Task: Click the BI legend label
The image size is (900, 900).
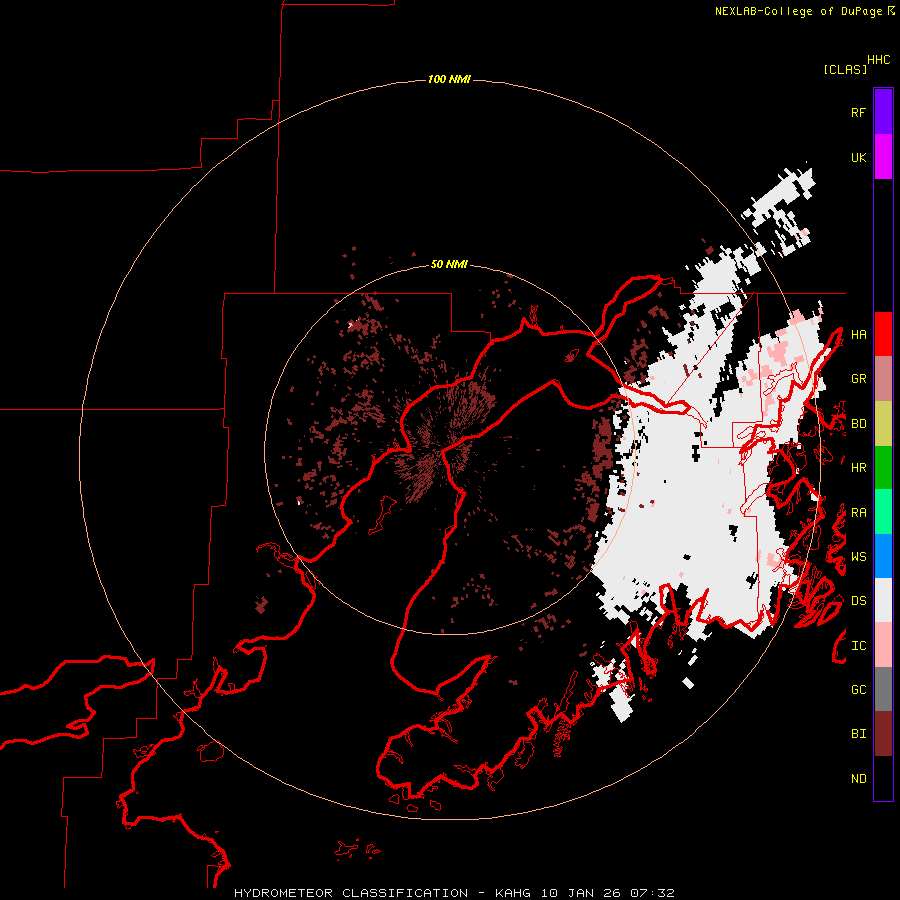Action: pyautogui.click(x=858, y=734)
